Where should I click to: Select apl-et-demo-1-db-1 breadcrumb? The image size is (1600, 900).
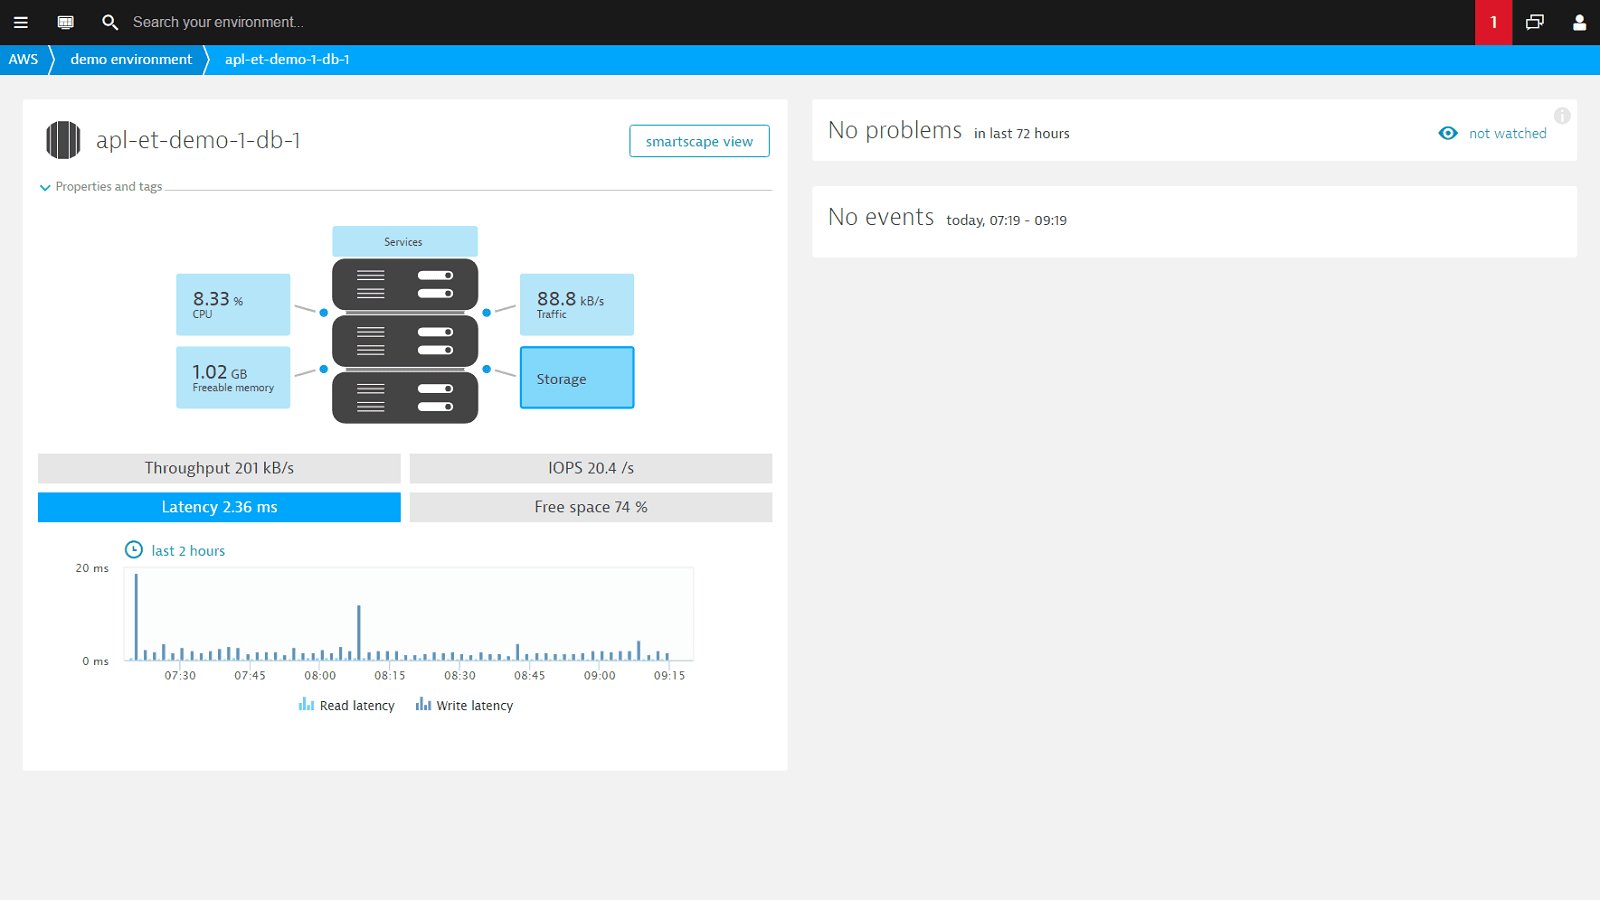[x=287, y=59]
